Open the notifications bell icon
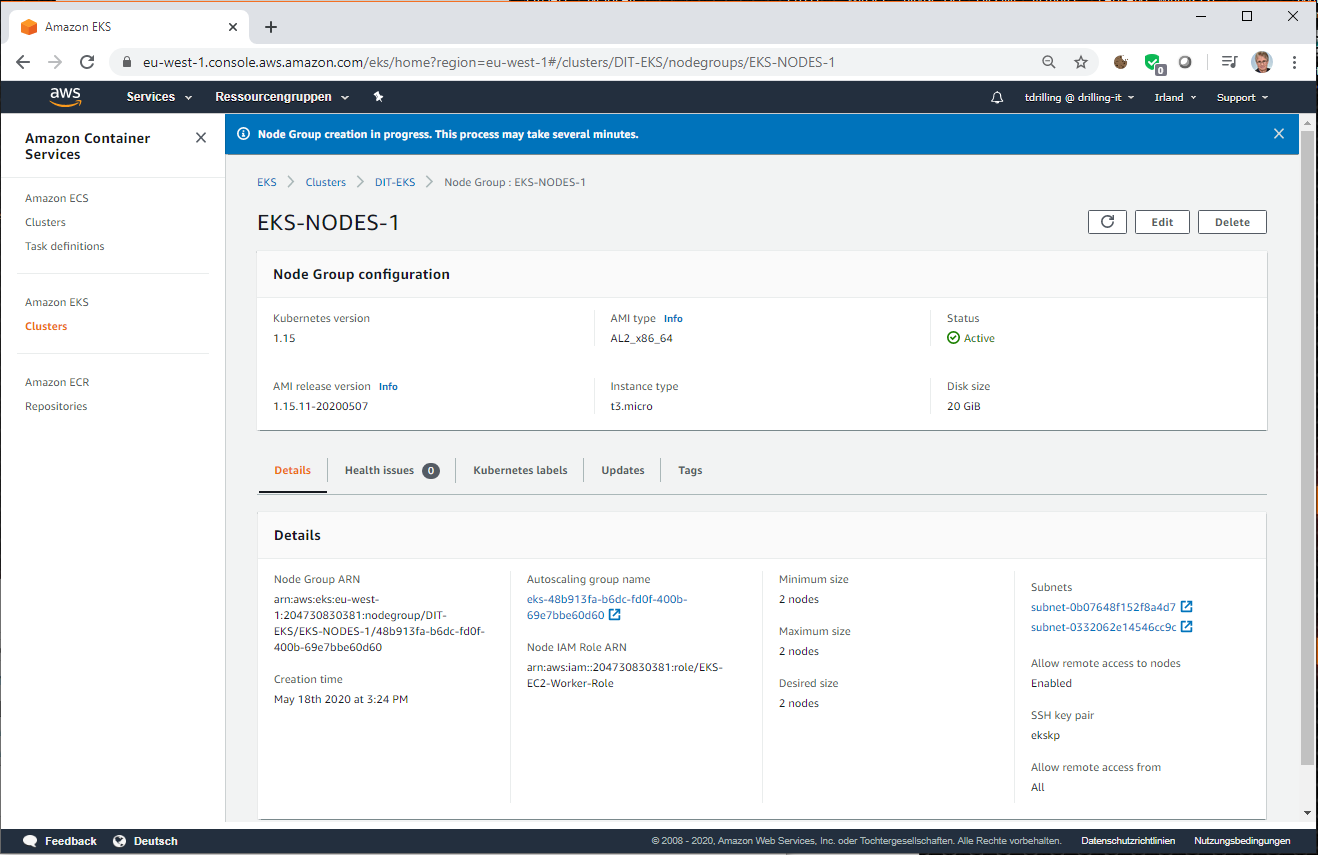The width and height of the screenshot is (1318, 855). [997, 97]
